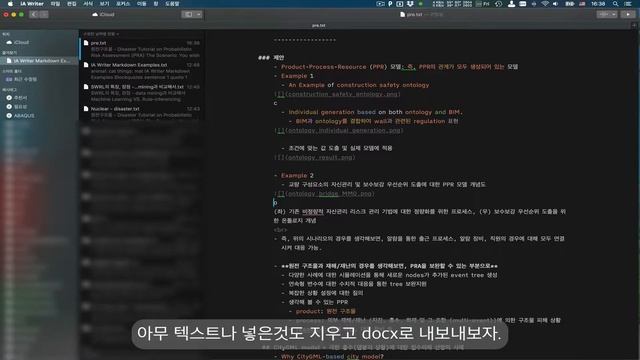The image size is (640, 360).
Task: Click the construction_safety_ontology.png image link
Action: 338,94
